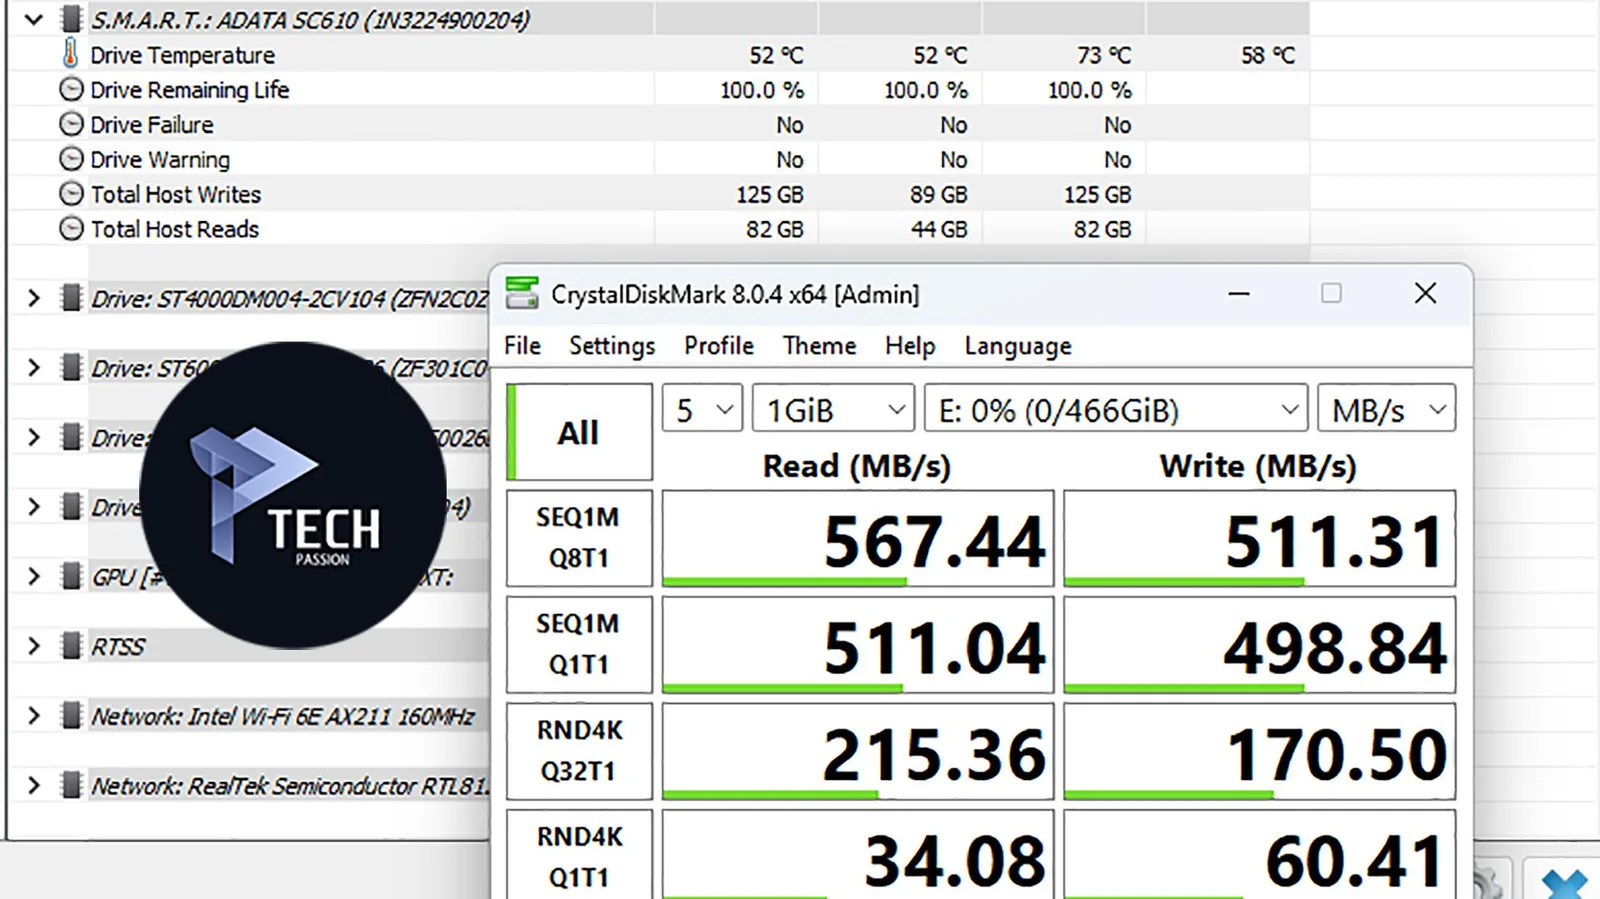Start the RND4K Q32T1 test
The height and width of the screenshot is (899, 1600).
tap(579, 751)
